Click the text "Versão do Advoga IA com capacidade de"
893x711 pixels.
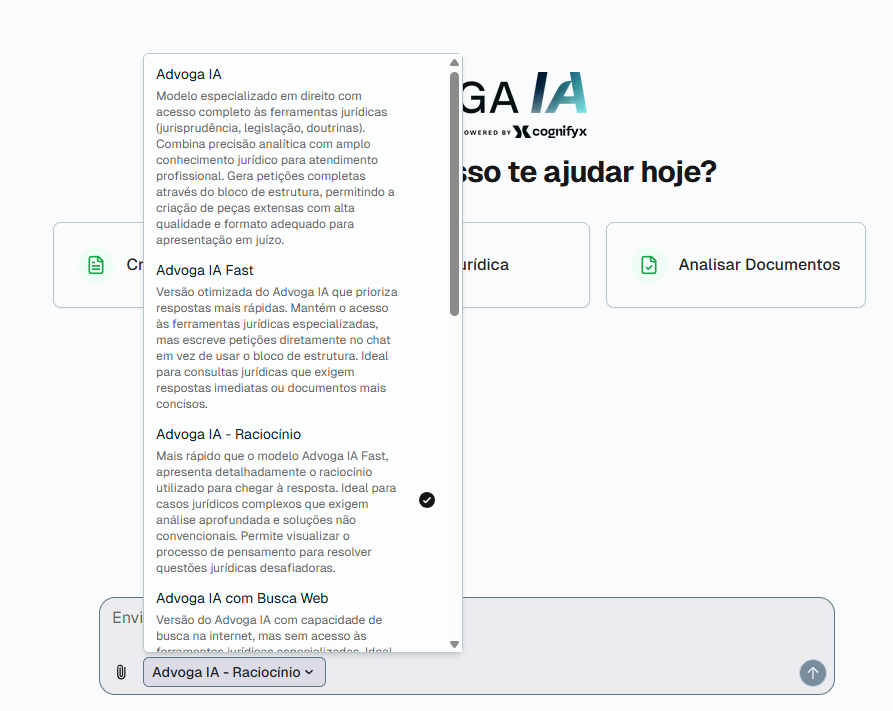269,620
